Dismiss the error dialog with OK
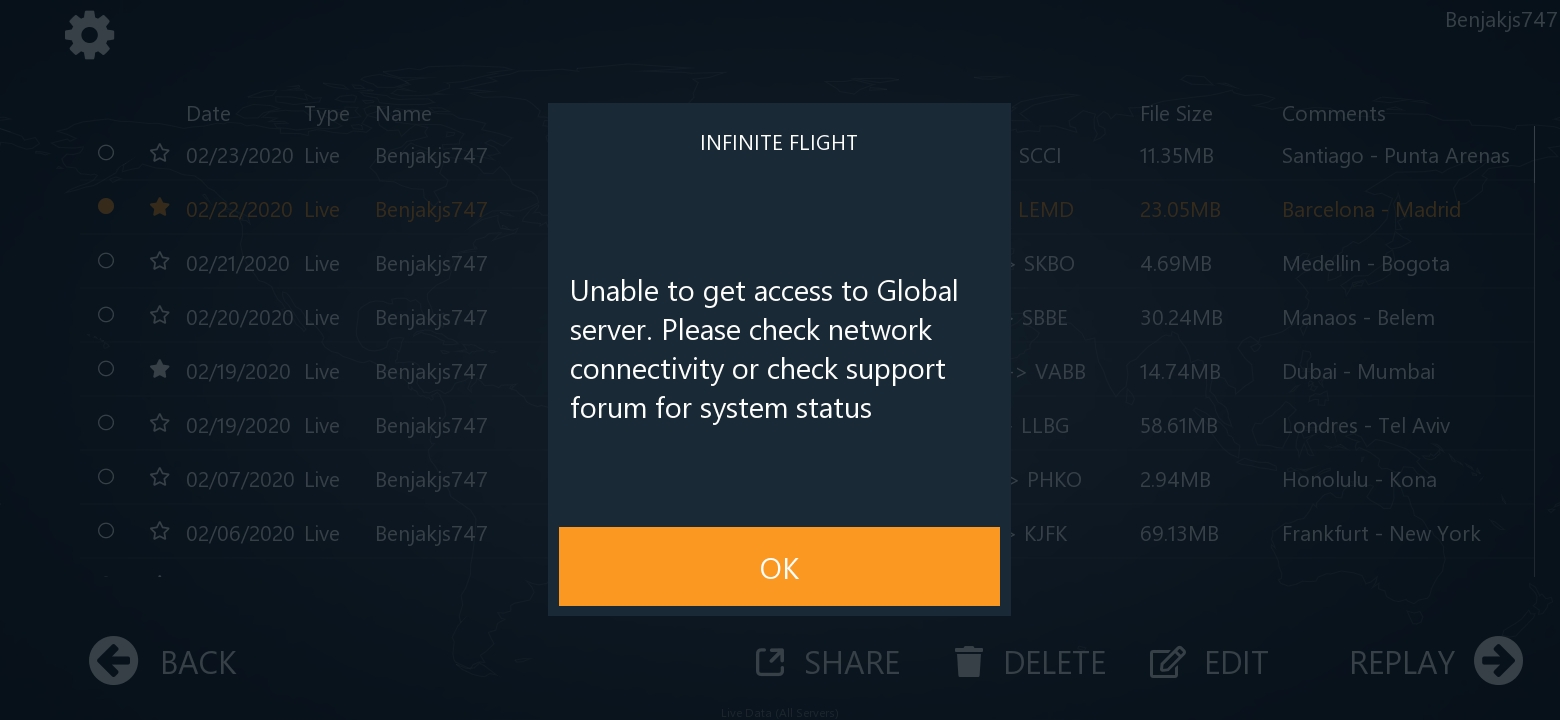Viewport: 1560px width, 720px height. [x=779, y=566]
